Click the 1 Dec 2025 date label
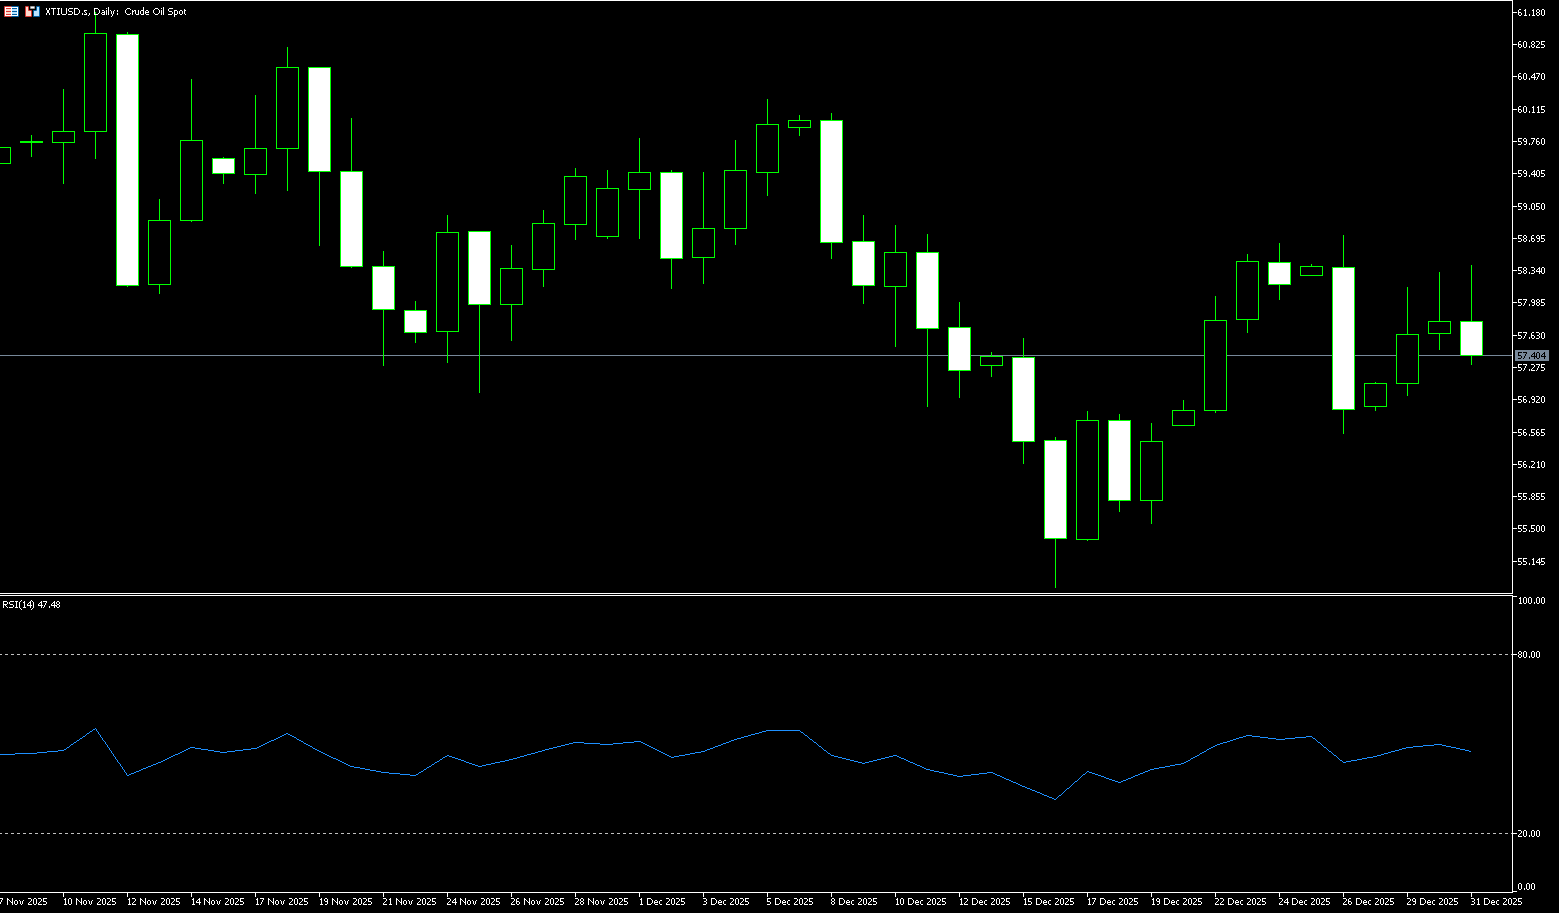 click(x=660, y=902)
